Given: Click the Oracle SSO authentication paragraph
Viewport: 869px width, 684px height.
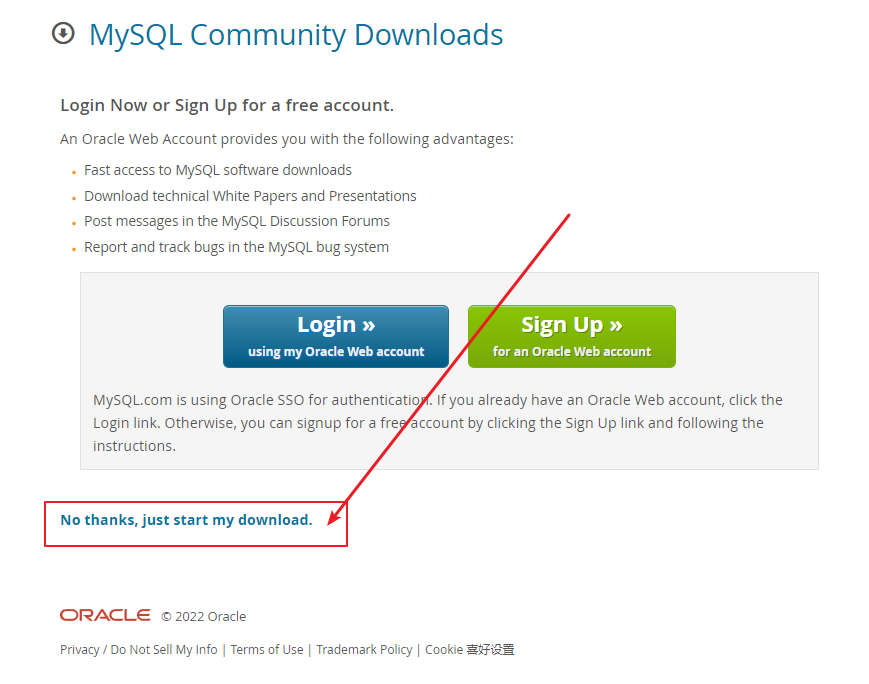Looking at the screenshot, I should 438,423.
